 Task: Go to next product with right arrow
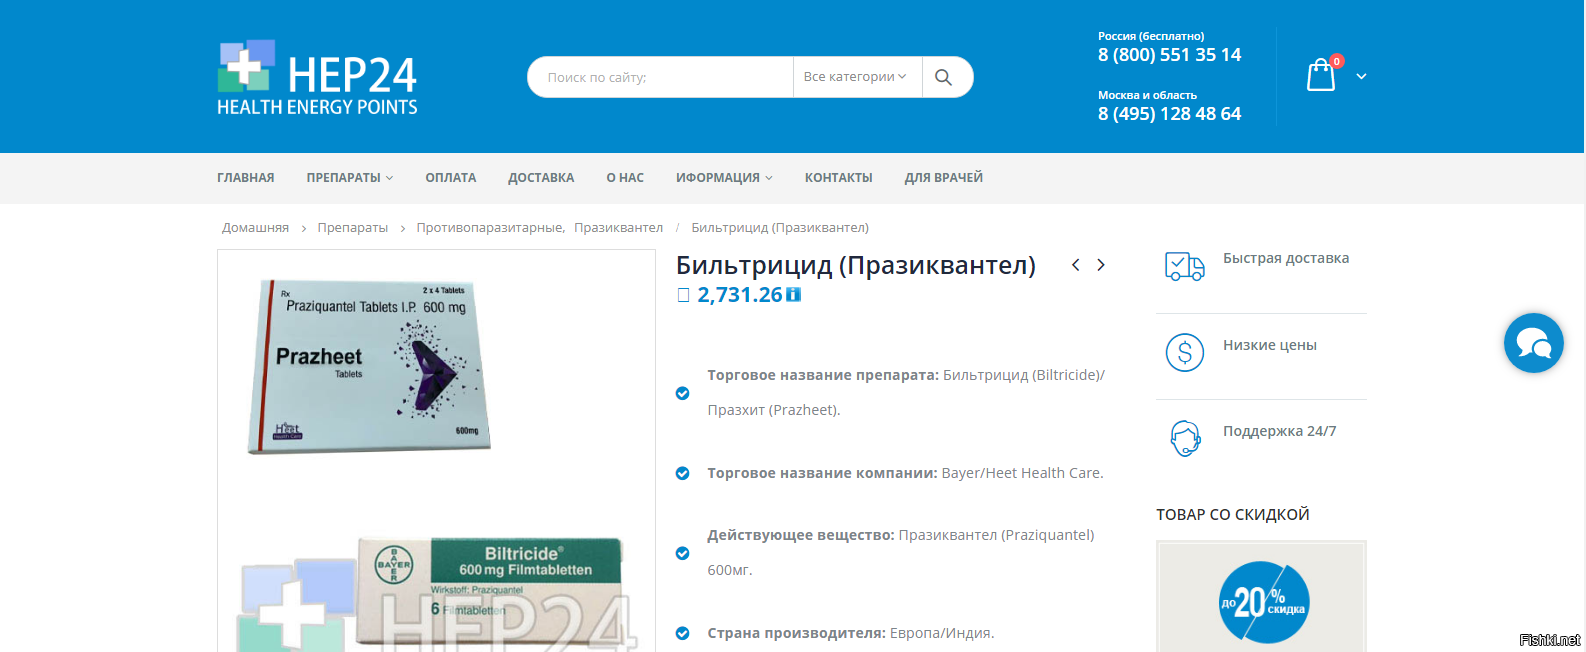coord(1101,265)
